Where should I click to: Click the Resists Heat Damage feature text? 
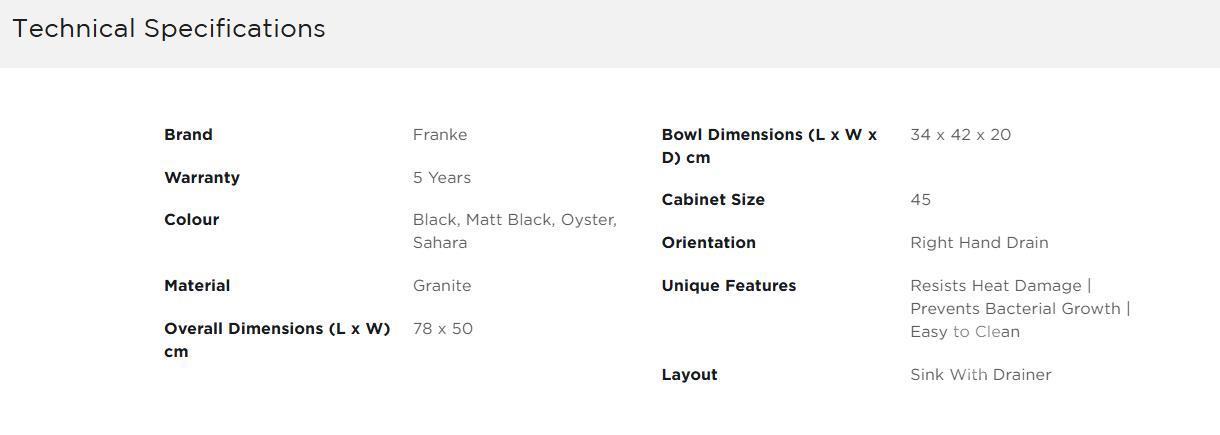click(x=996, y=286)
